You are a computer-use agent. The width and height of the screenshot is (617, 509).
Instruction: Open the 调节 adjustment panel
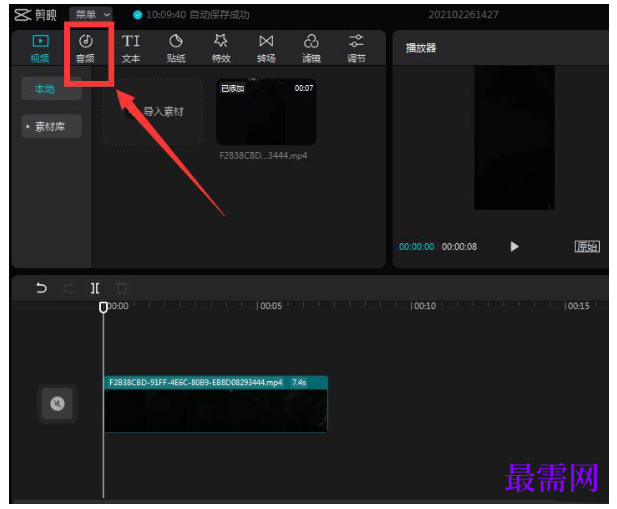click(356, 49)
